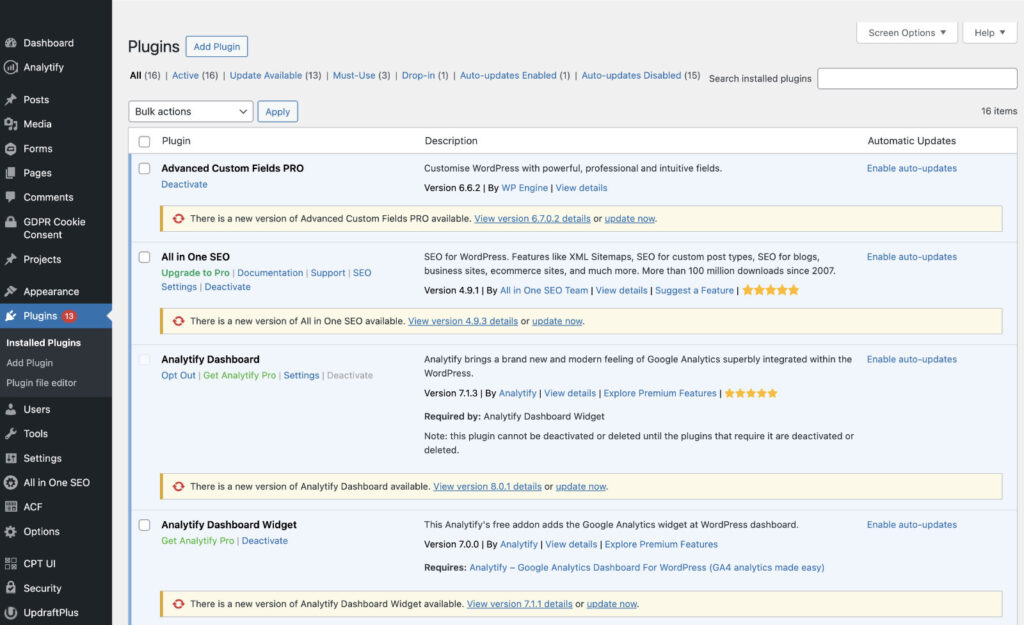The height and width of the screenshot is (625, 1024).
Task: Enable auto-updates for Analytify Dashboard
Action: click(x=912, y=360)
